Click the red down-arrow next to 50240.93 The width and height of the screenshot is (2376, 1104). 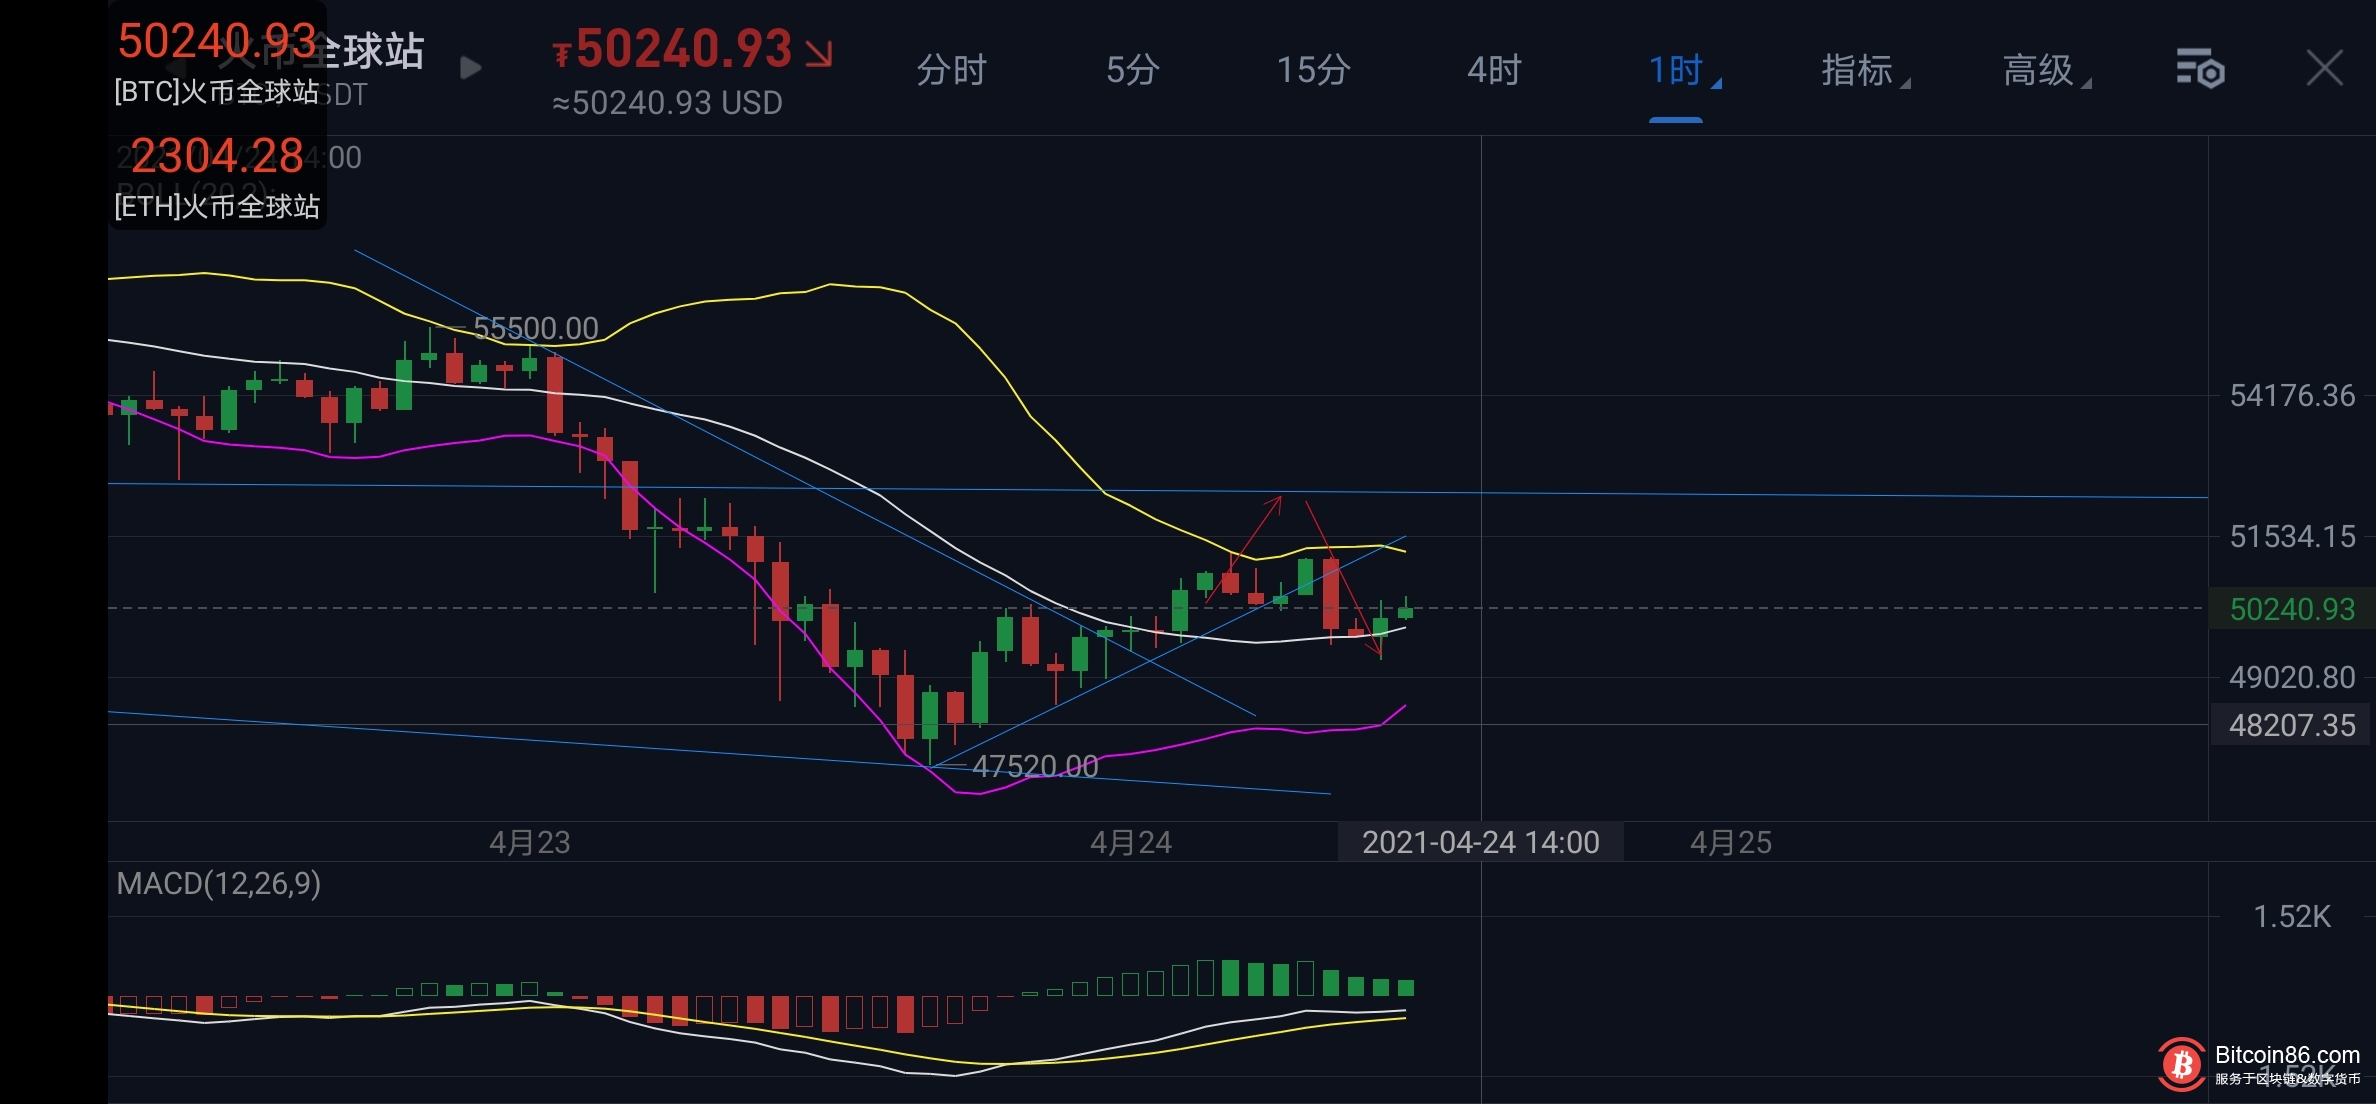click(x=819, y=53)
